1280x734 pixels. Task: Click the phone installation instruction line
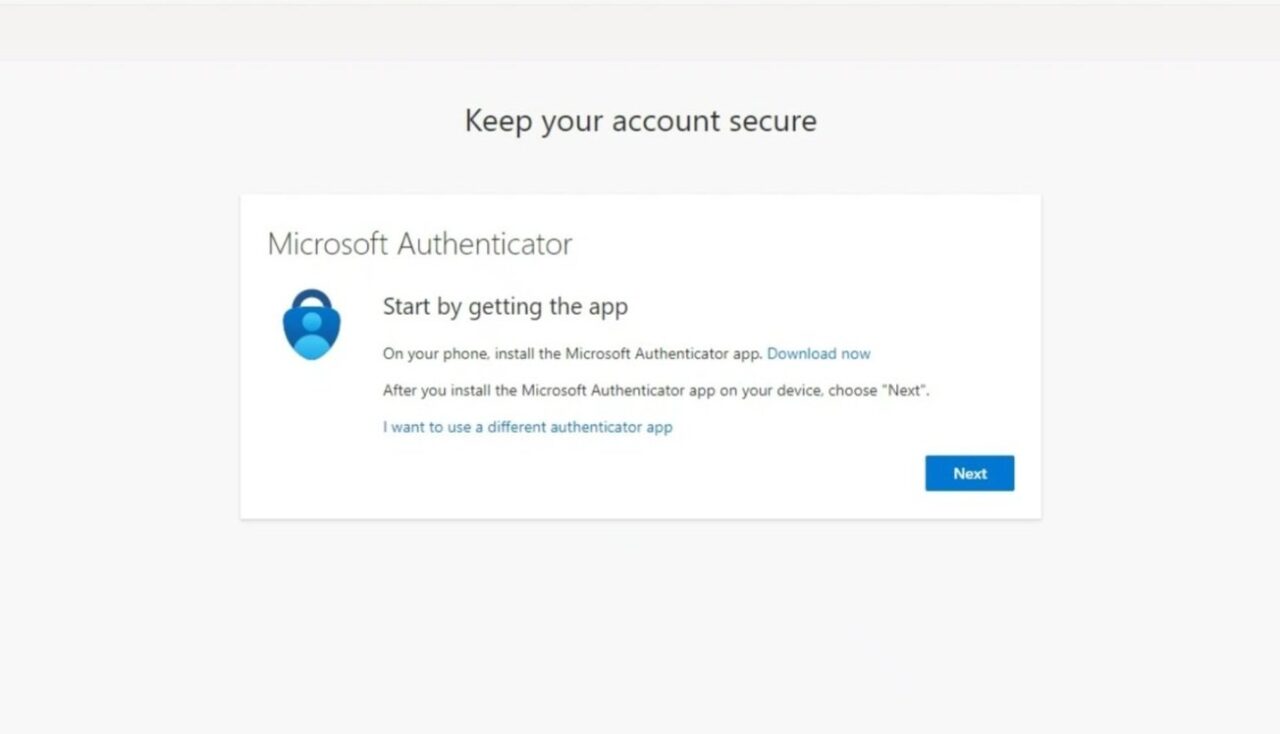tap(575, 353)
